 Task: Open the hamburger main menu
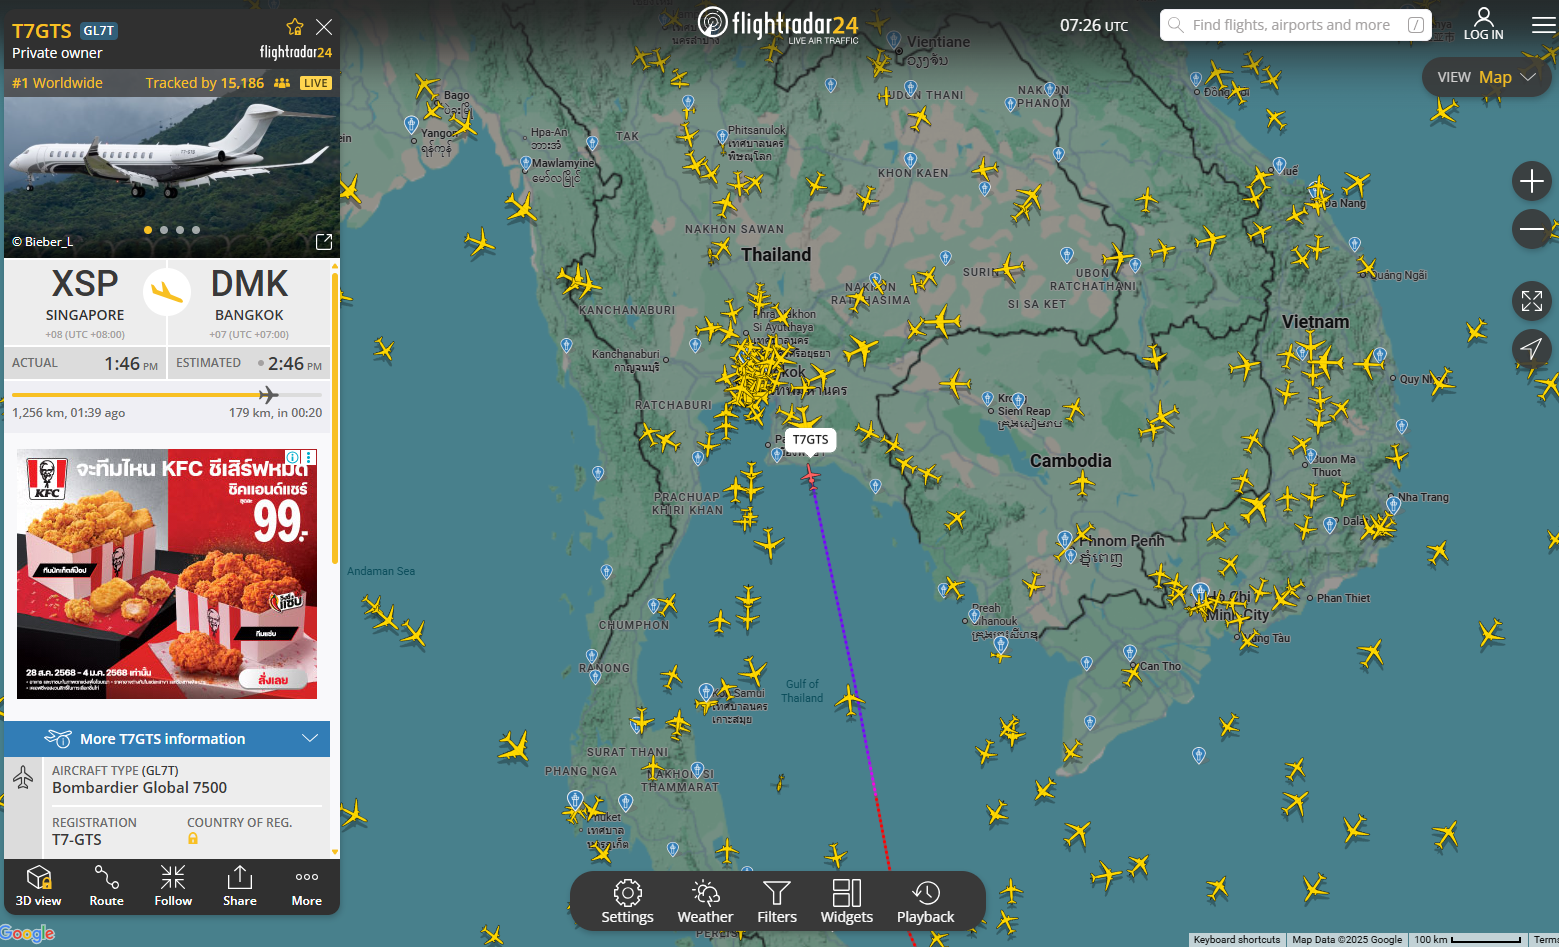[1543, 25]
